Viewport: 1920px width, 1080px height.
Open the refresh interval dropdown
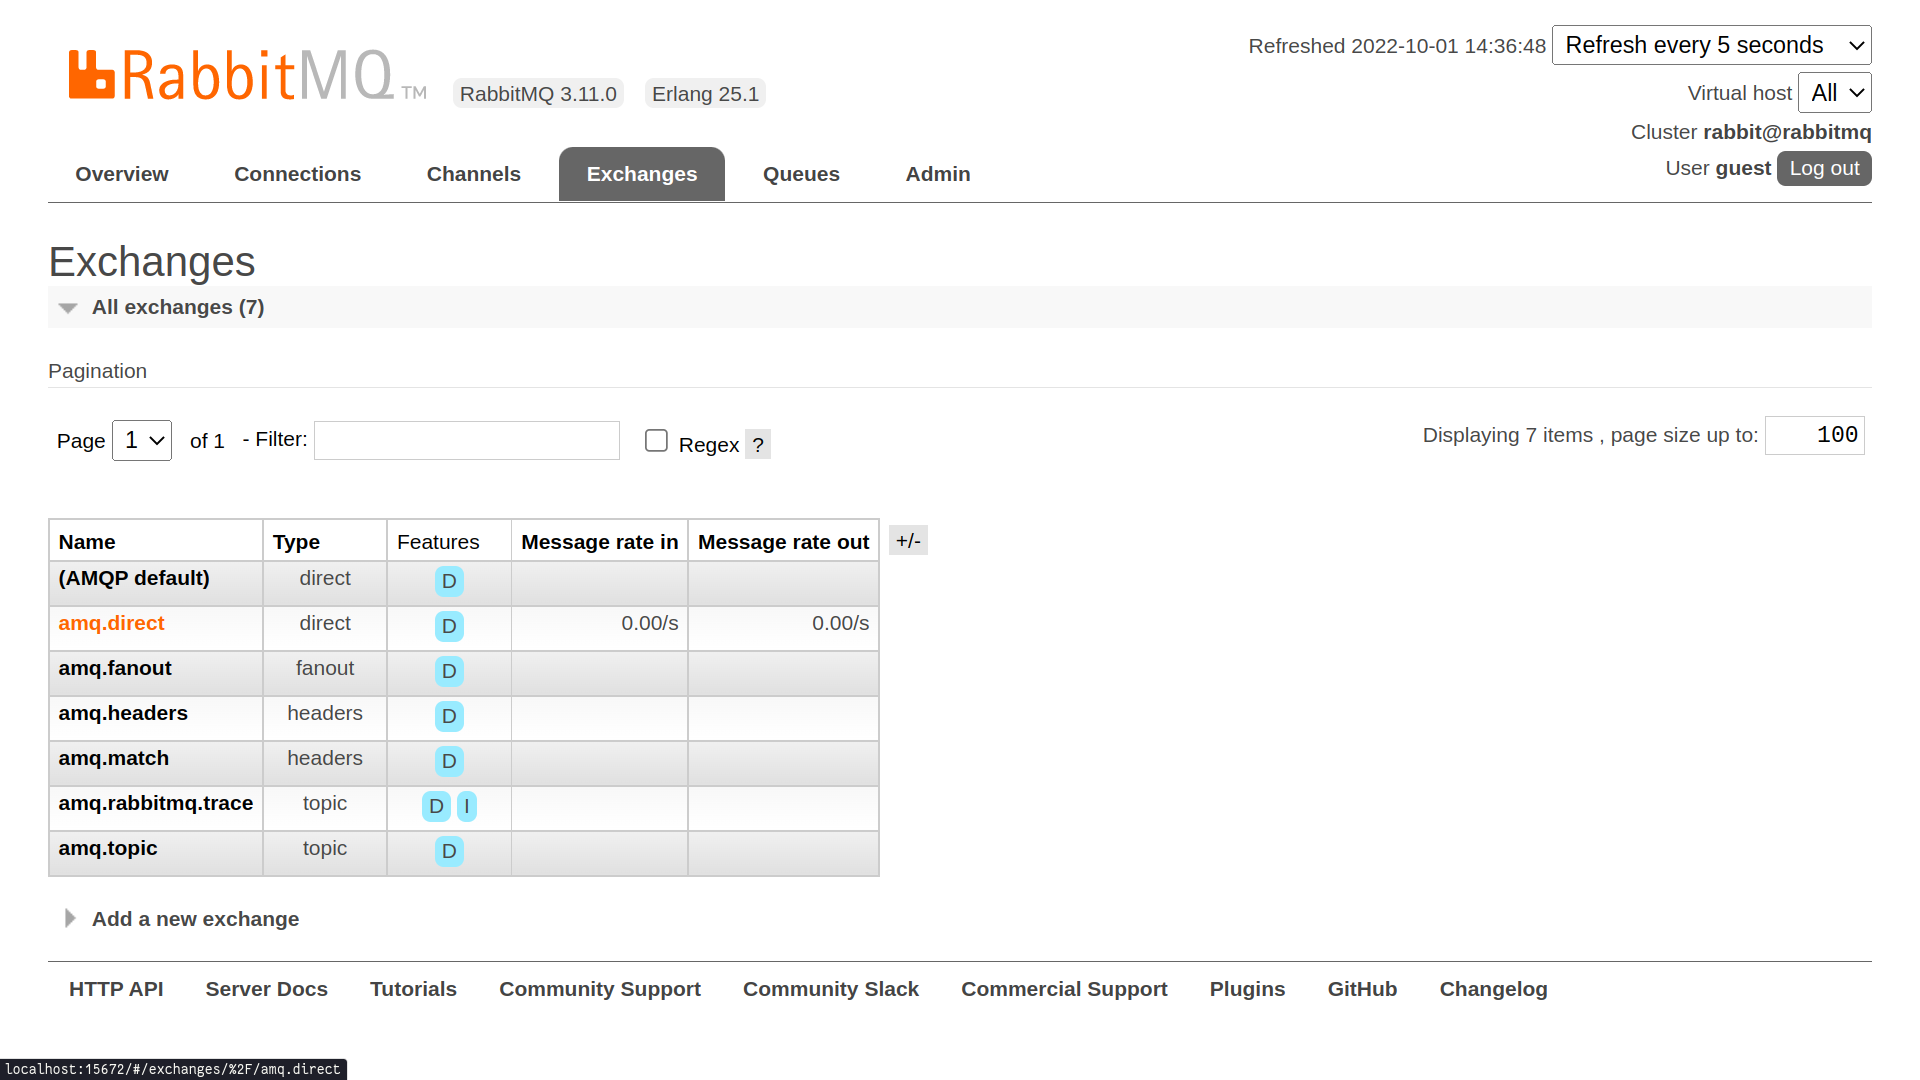1711,45
